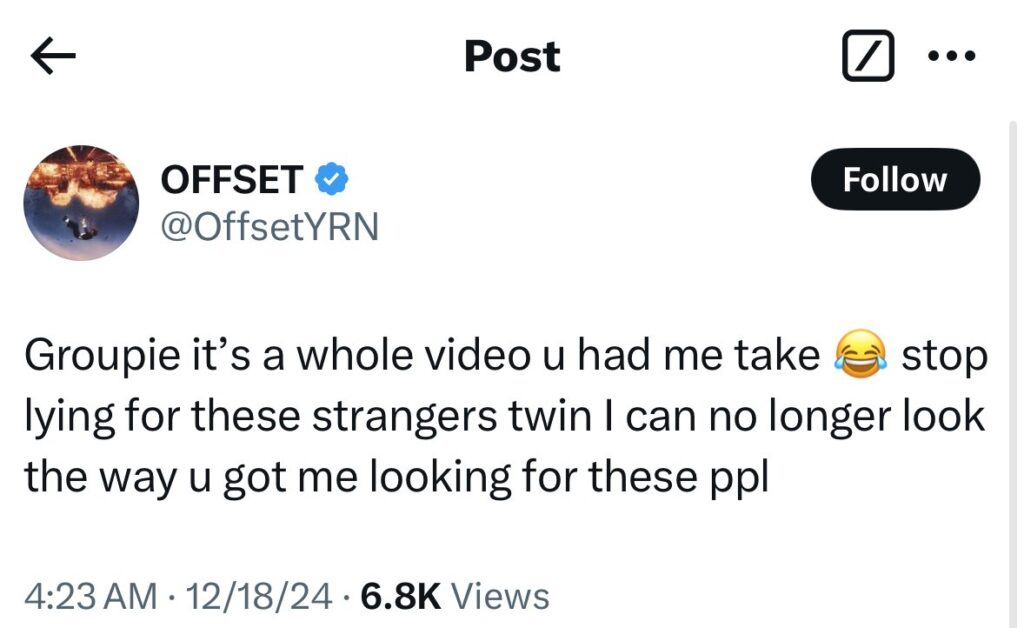
Task: Click the 6.8K view count number
Action: tap(400, 596)
